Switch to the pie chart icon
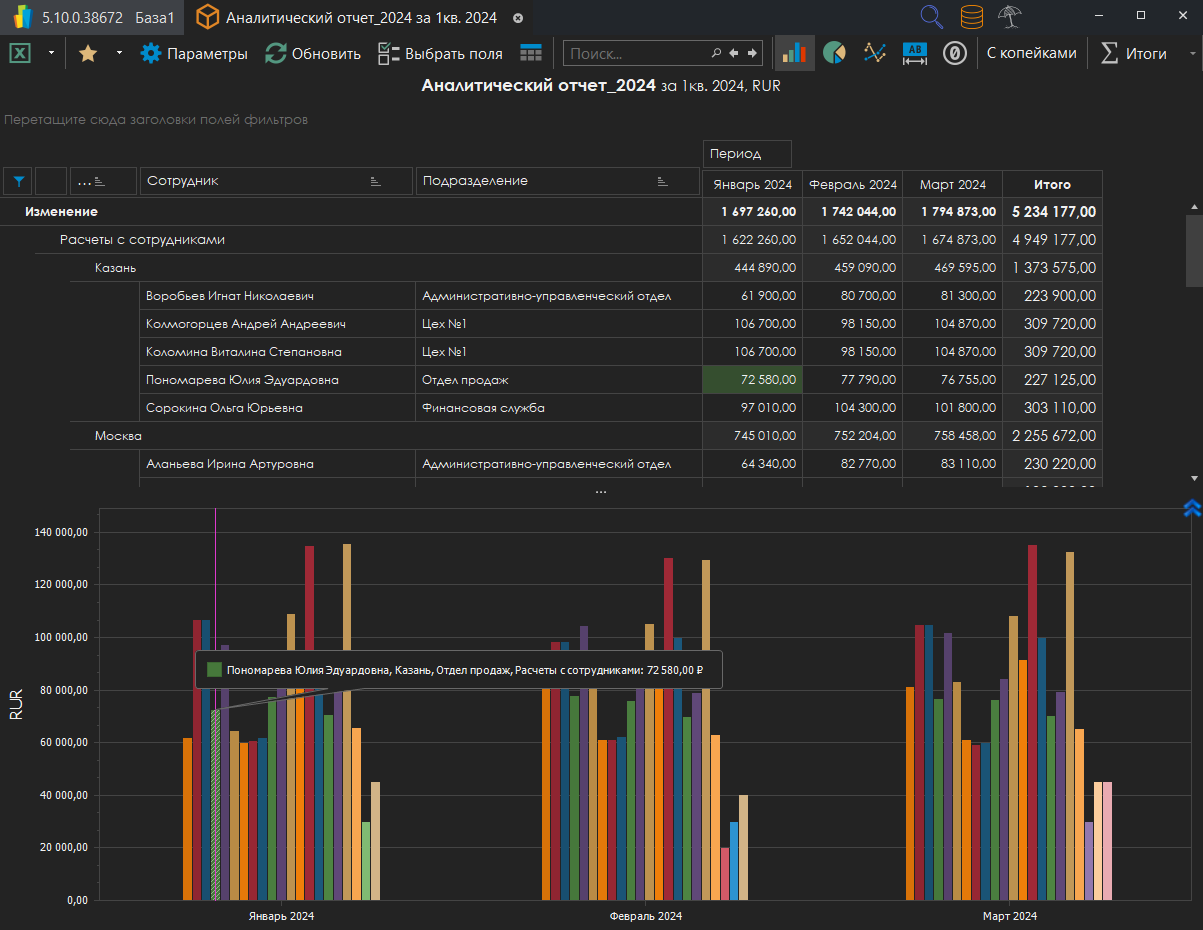This screenshot has height=930, width=1203. point(834,54)
